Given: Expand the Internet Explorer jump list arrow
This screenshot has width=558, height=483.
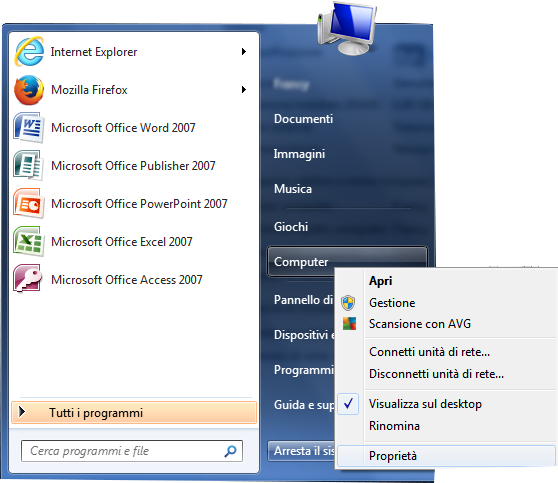Looking at the screenshot, I should 244,52.
